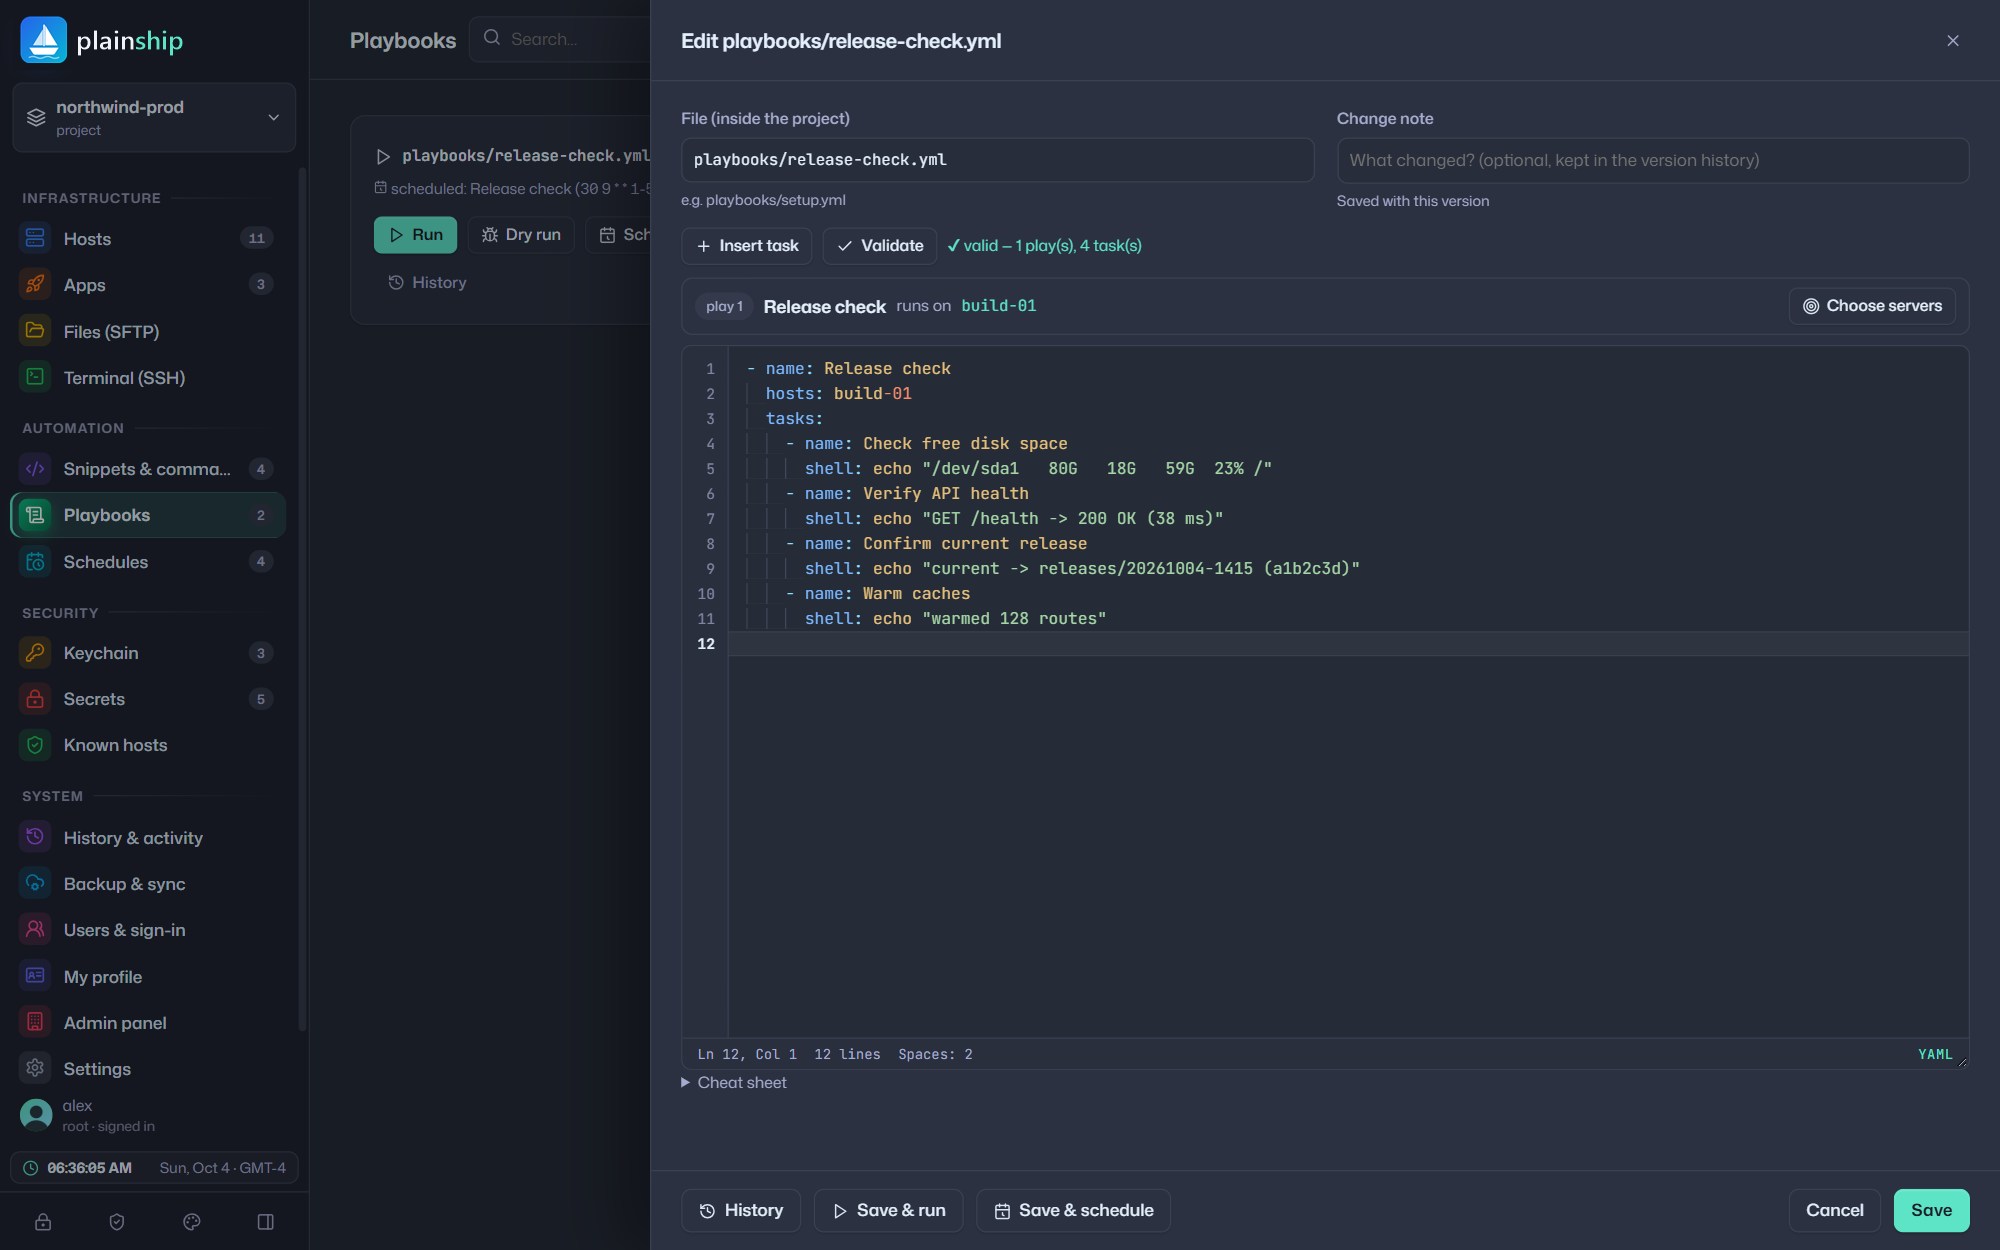The height and width of the screenshot is (1250, 2000).
Task: Click the shield icon in bottom bar
Action: (x=117, y=1222)
